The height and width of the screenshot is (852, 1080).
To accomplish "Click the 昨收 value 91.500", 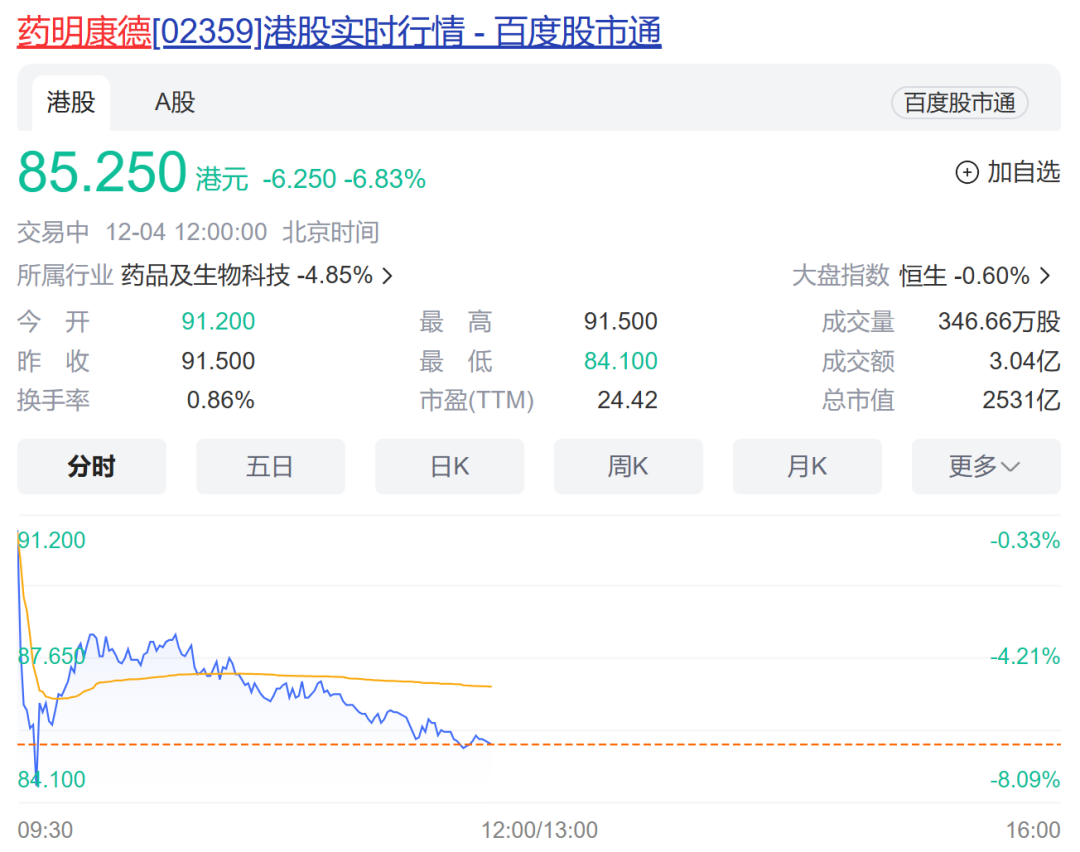I will [x=218, y=361].
